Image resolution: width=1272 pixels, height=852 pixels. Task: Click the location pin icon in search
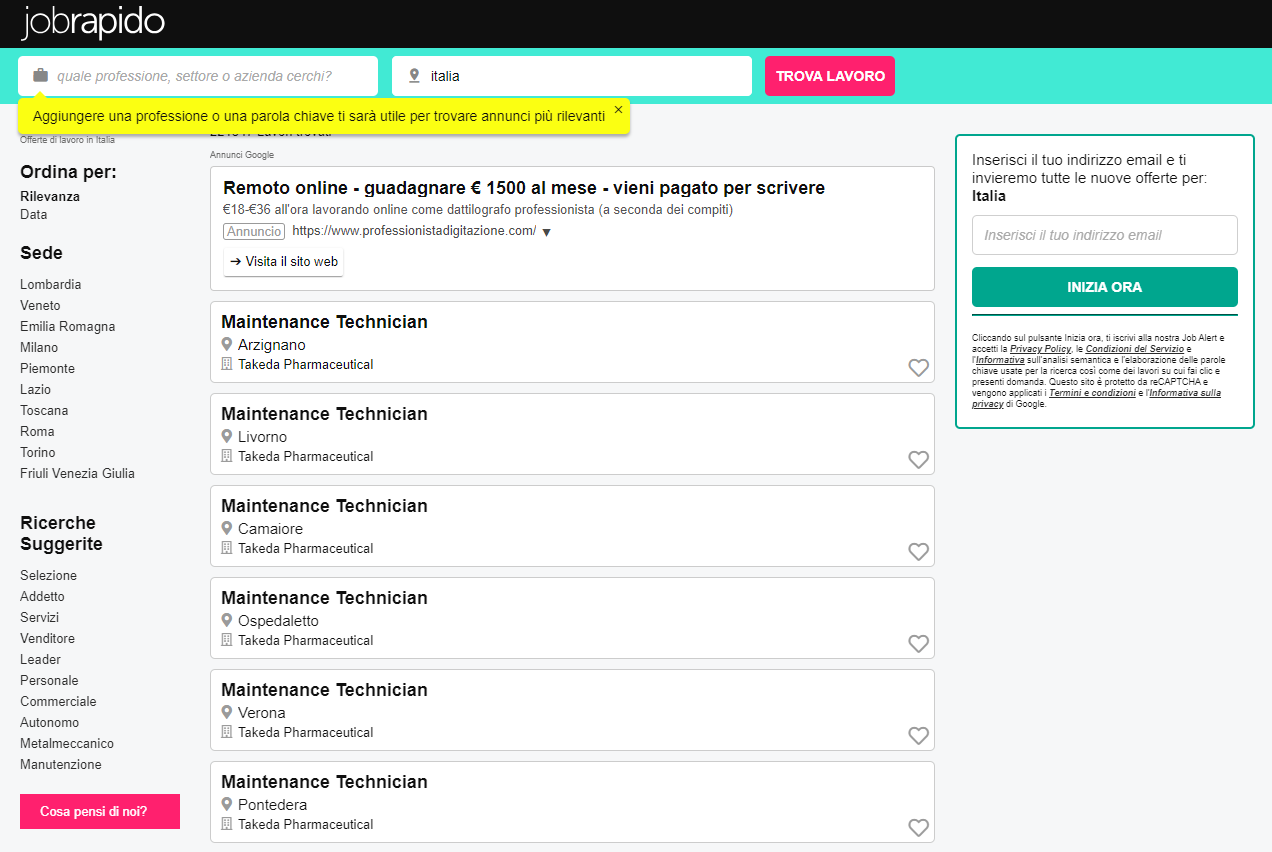click(414, 76)
